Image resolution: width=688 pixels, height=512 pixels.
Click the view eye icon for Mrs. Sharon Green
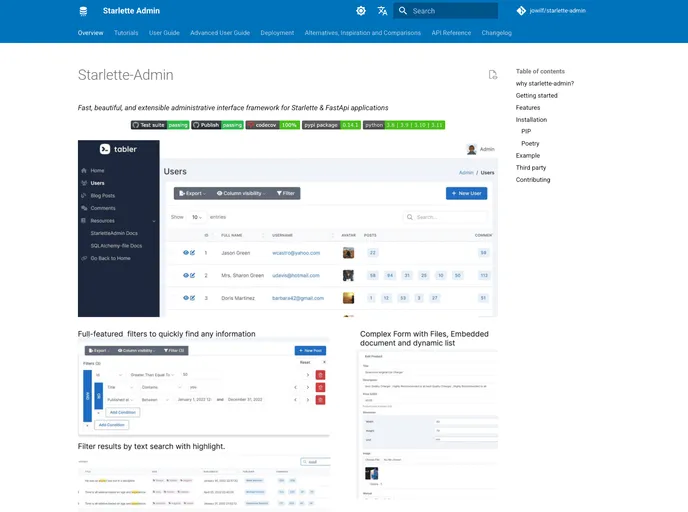[186, 276]
